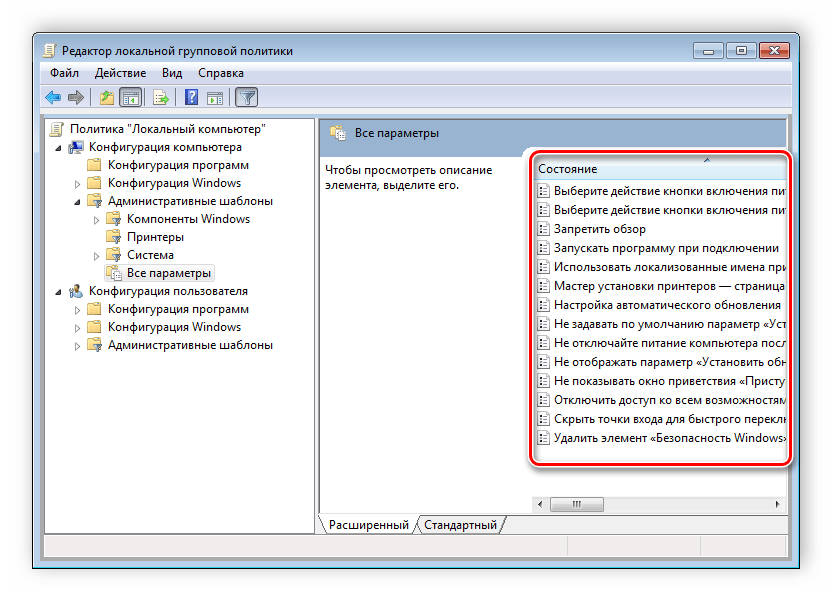Click the Export list toolbar icon
The image size is (832, 601).
(161, 98)
